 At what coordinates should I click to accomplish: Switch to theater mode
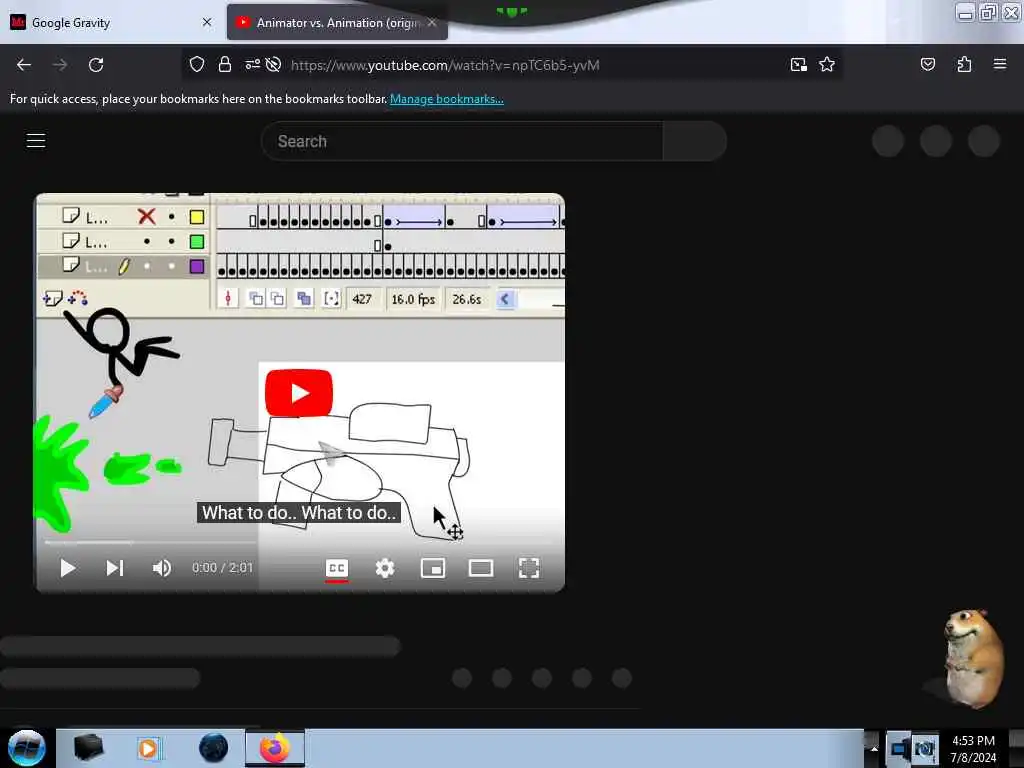(x=481, y=568)
